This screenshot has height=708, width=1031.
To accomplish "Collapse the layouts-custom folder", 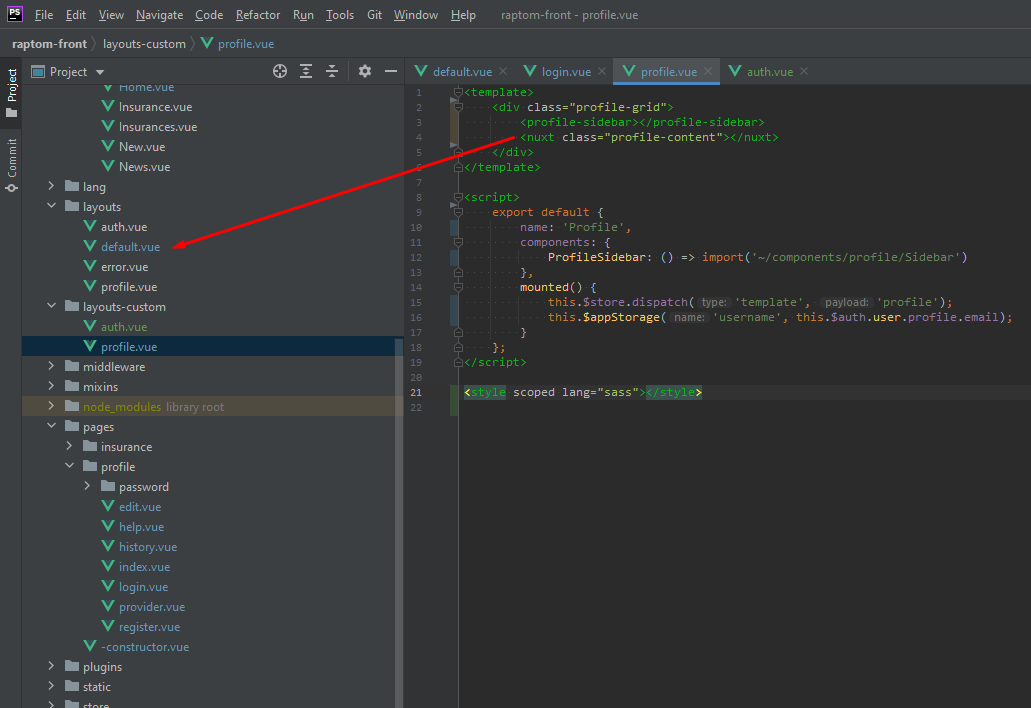I will 51,306.
